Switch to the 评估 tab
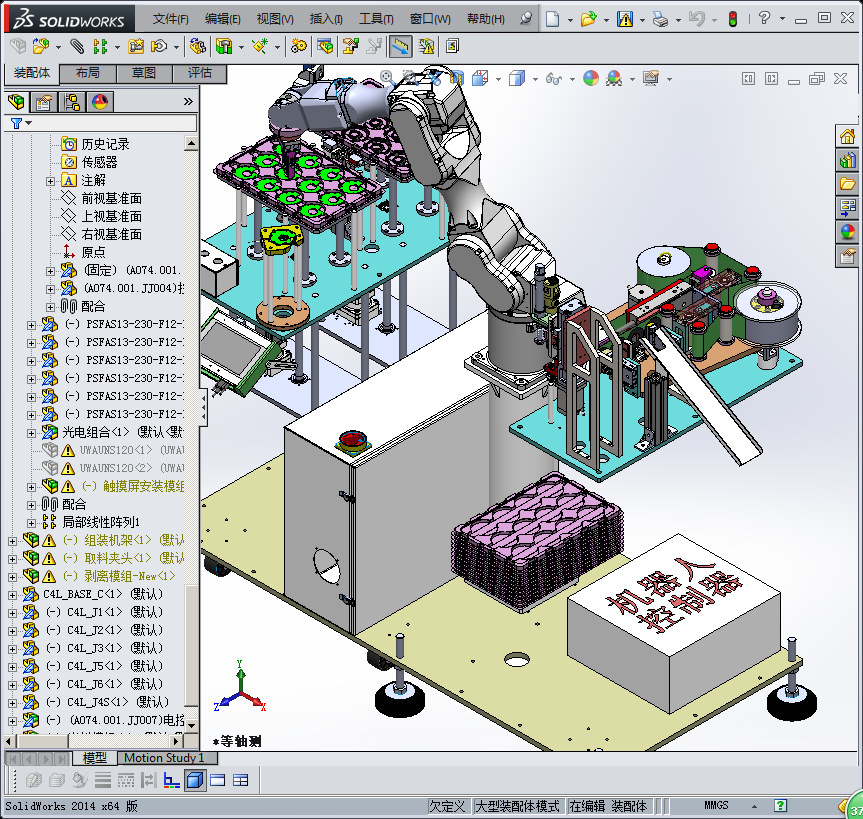 point(199,73)
